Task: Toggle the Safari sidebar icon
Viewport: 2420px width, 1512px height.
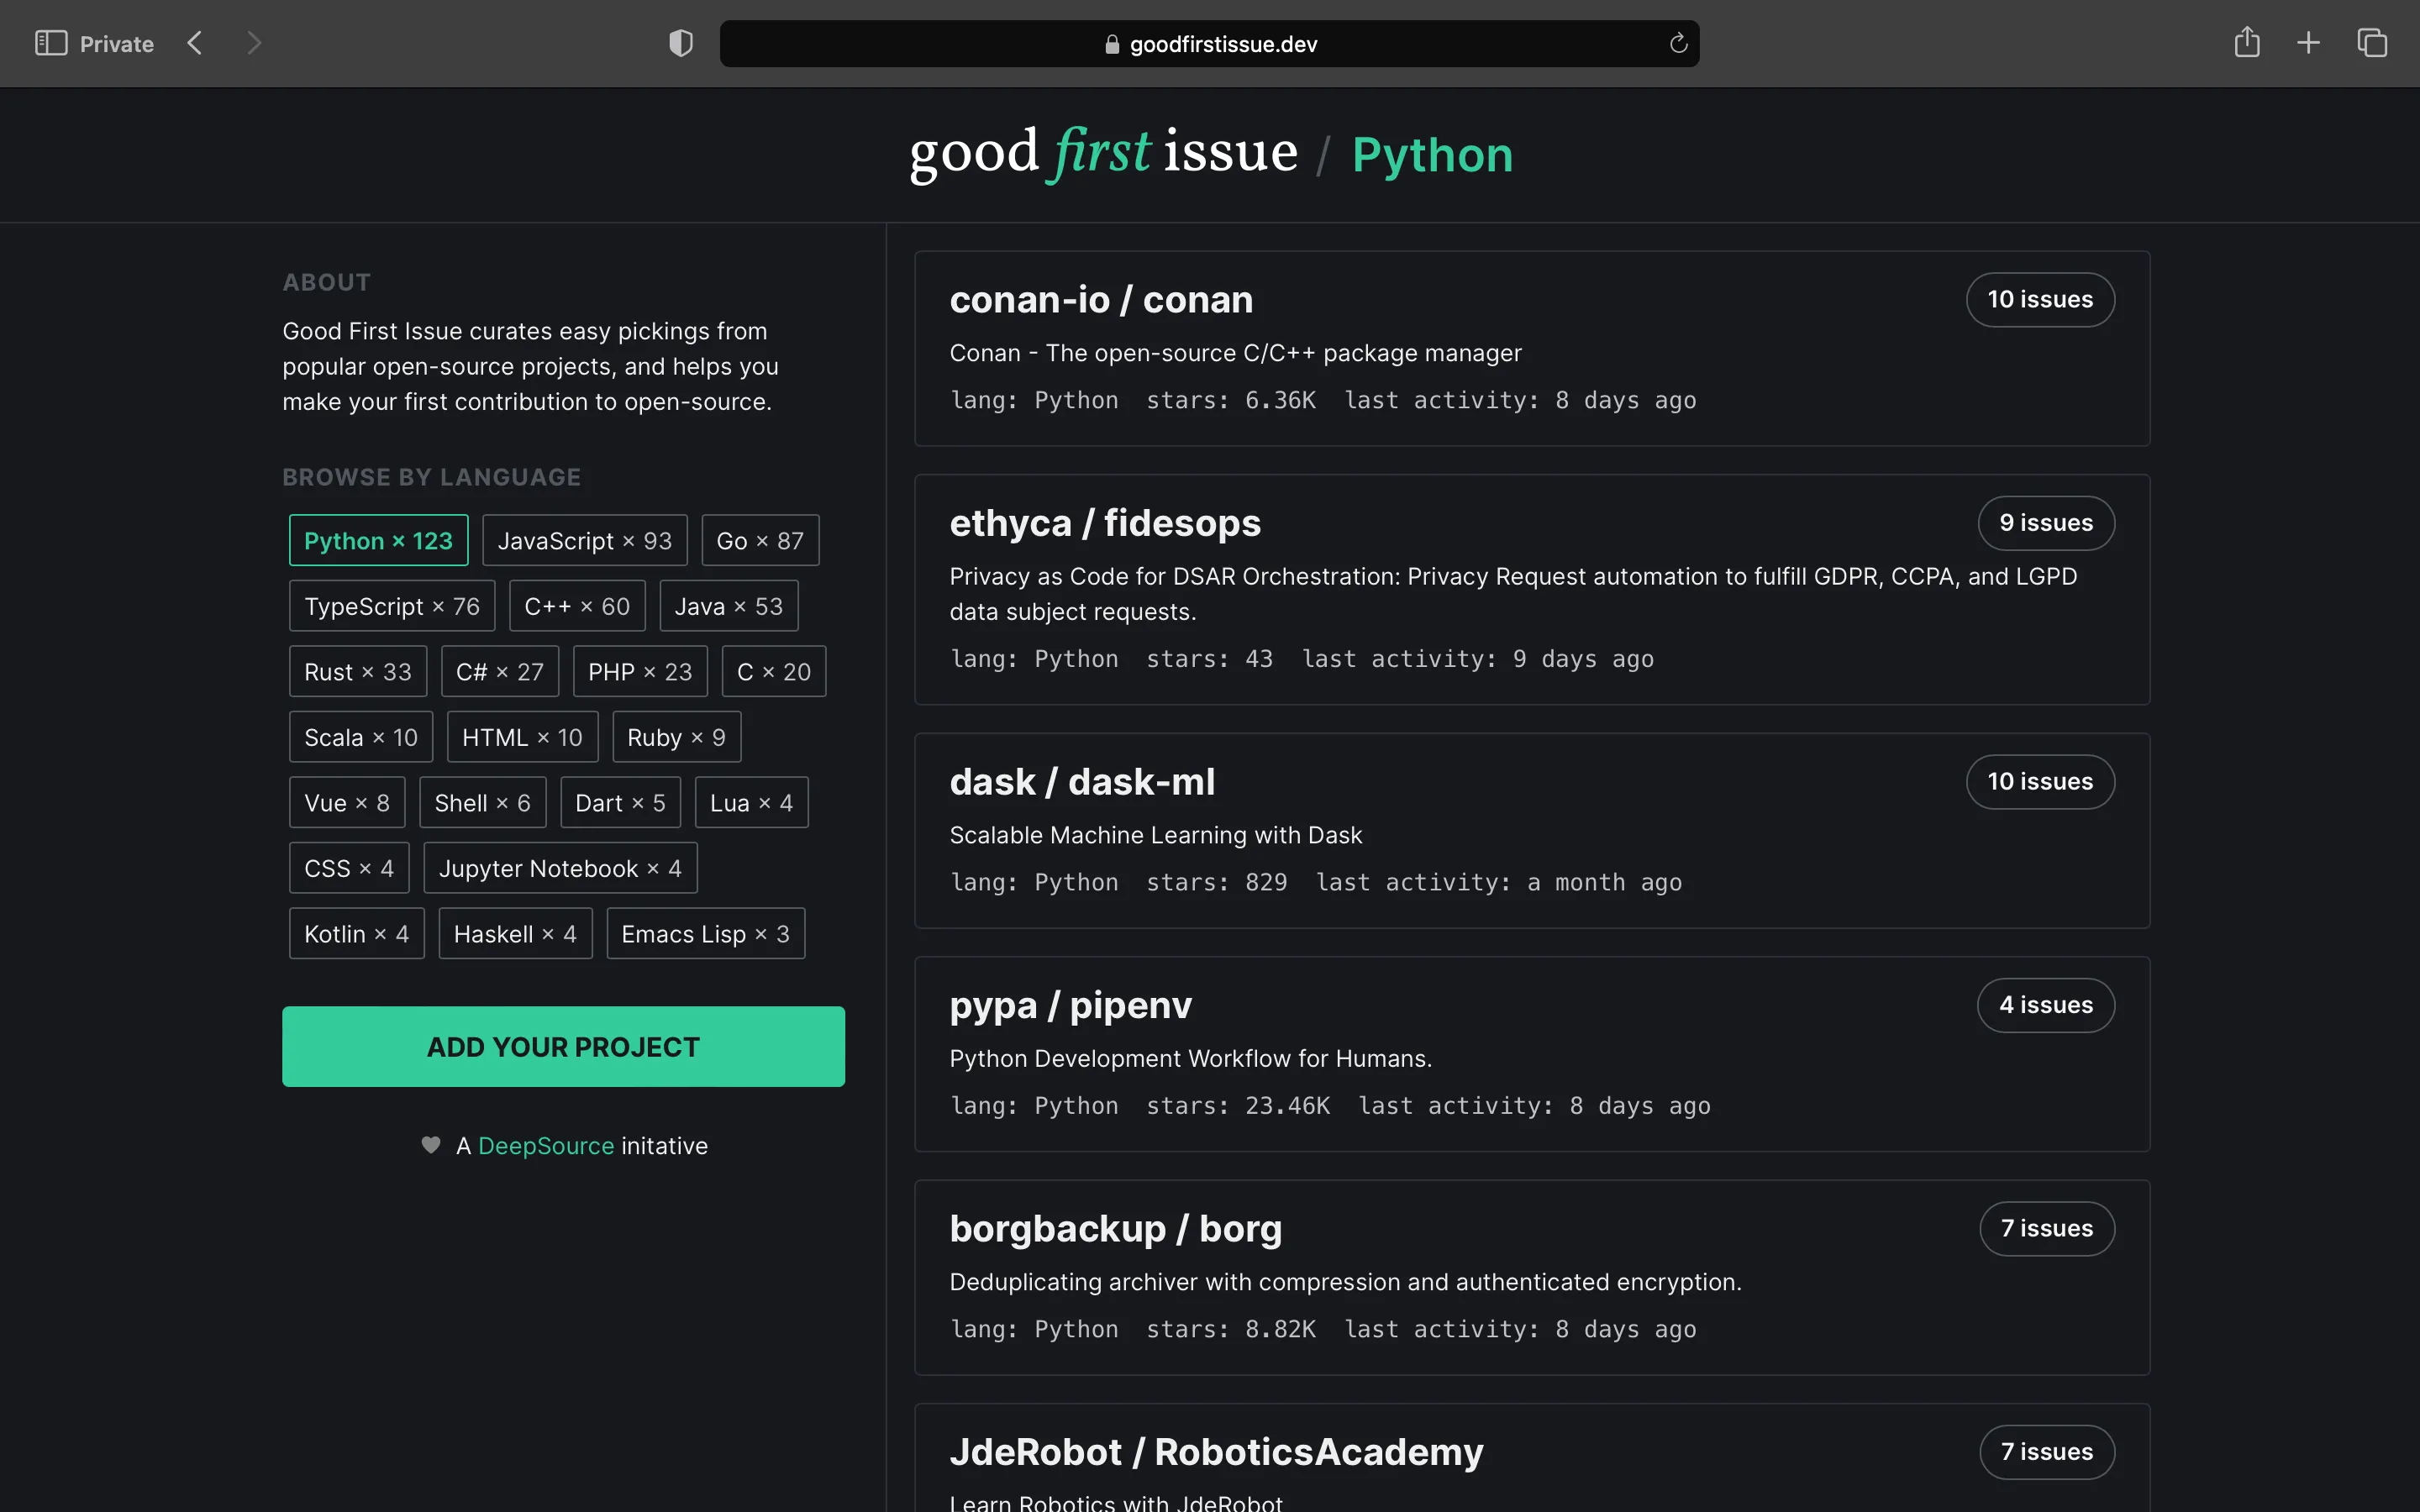Action: (51, 43)
